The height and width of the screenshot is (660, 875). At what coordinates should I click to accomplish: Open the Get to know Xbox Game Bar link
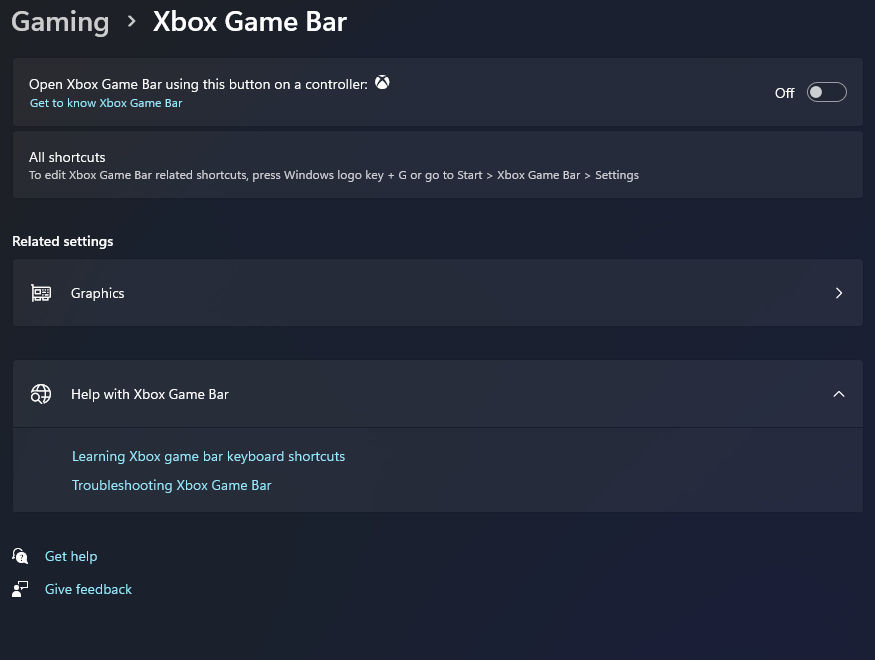click(x=106, y=103)
